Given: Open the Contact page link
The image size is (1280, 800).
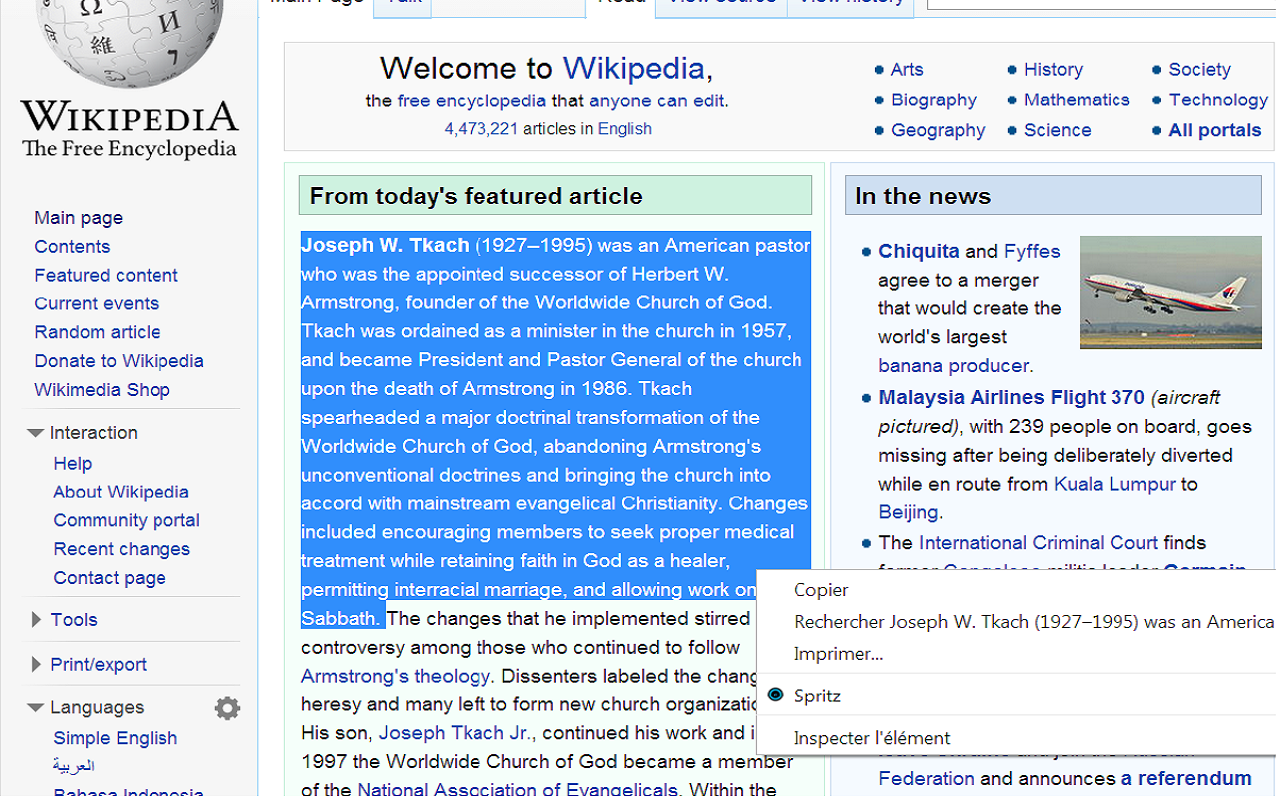Looking at the screenshot, I should [x=109, y=578].
